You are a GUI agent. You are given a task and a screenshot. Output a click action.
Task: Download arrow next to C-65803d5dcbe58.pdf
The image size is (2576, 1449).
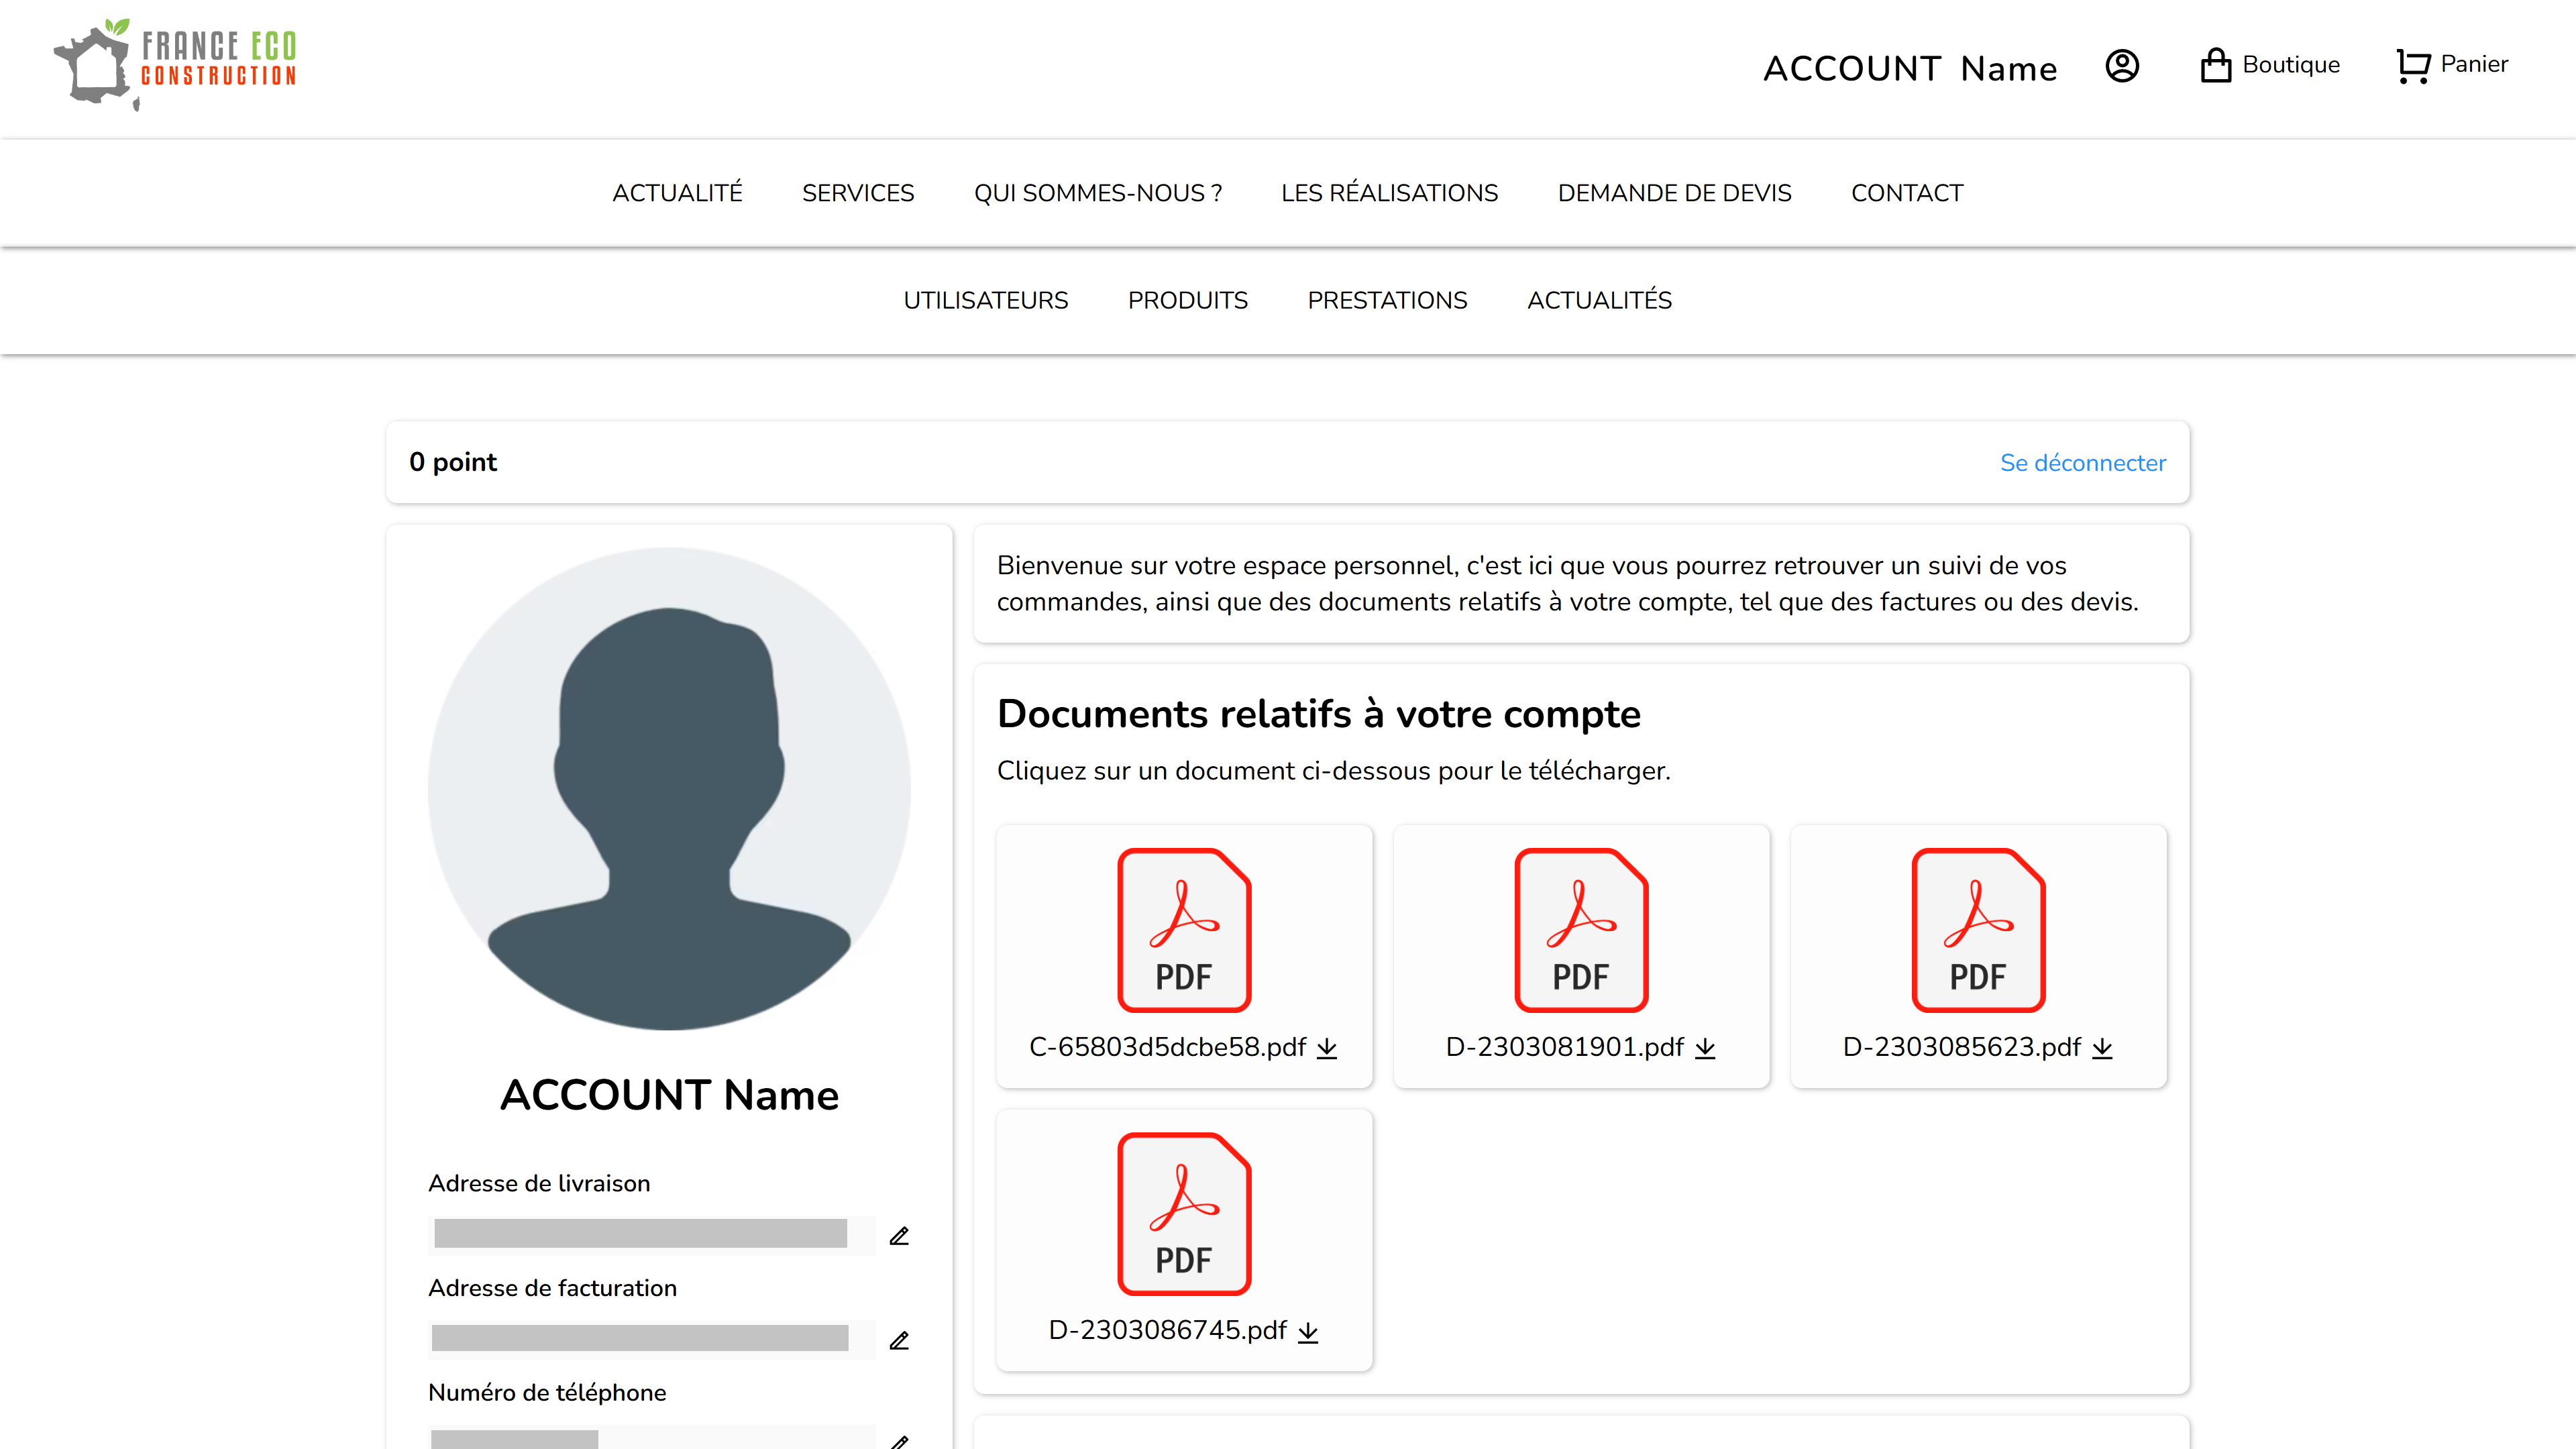1327,1048
